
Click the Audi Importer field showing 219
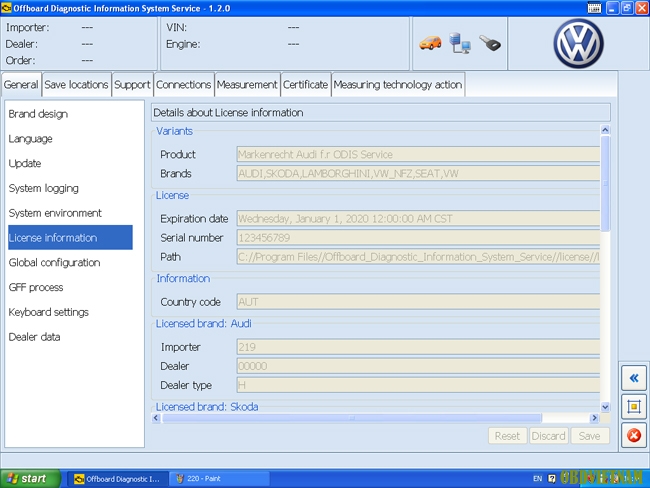click(418, 347)
